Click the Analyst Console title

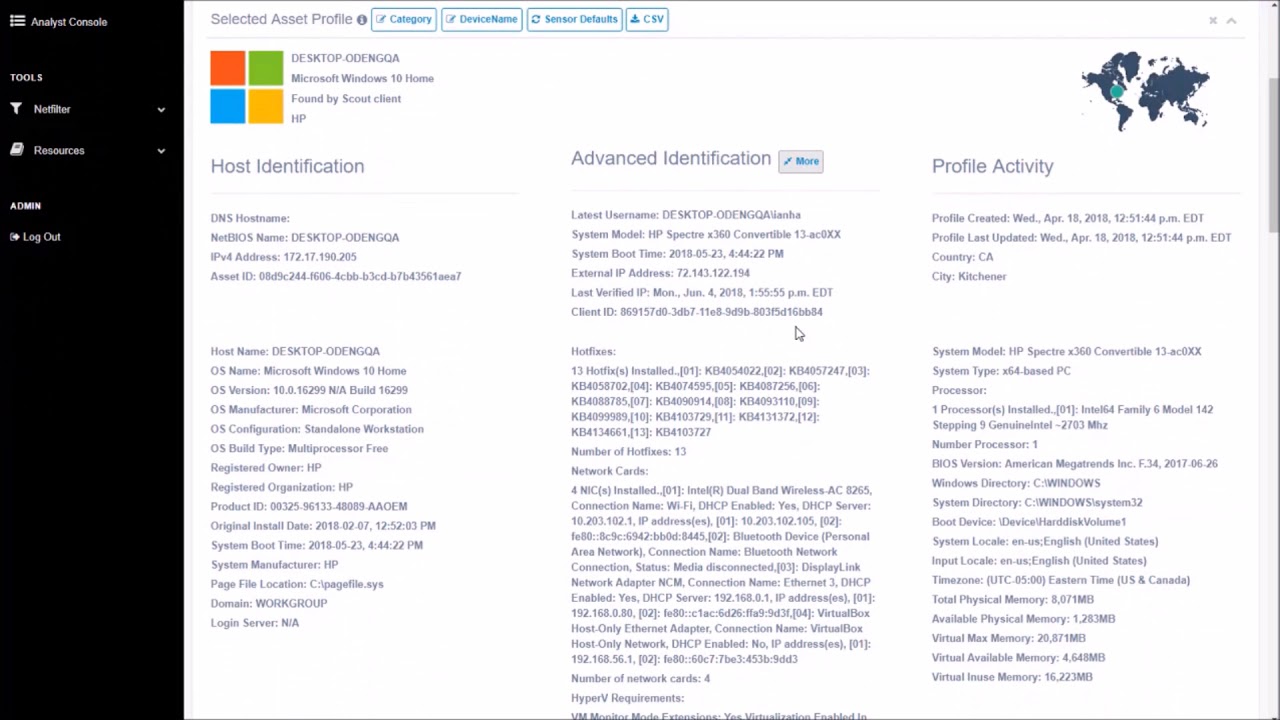tap(69, 22)
